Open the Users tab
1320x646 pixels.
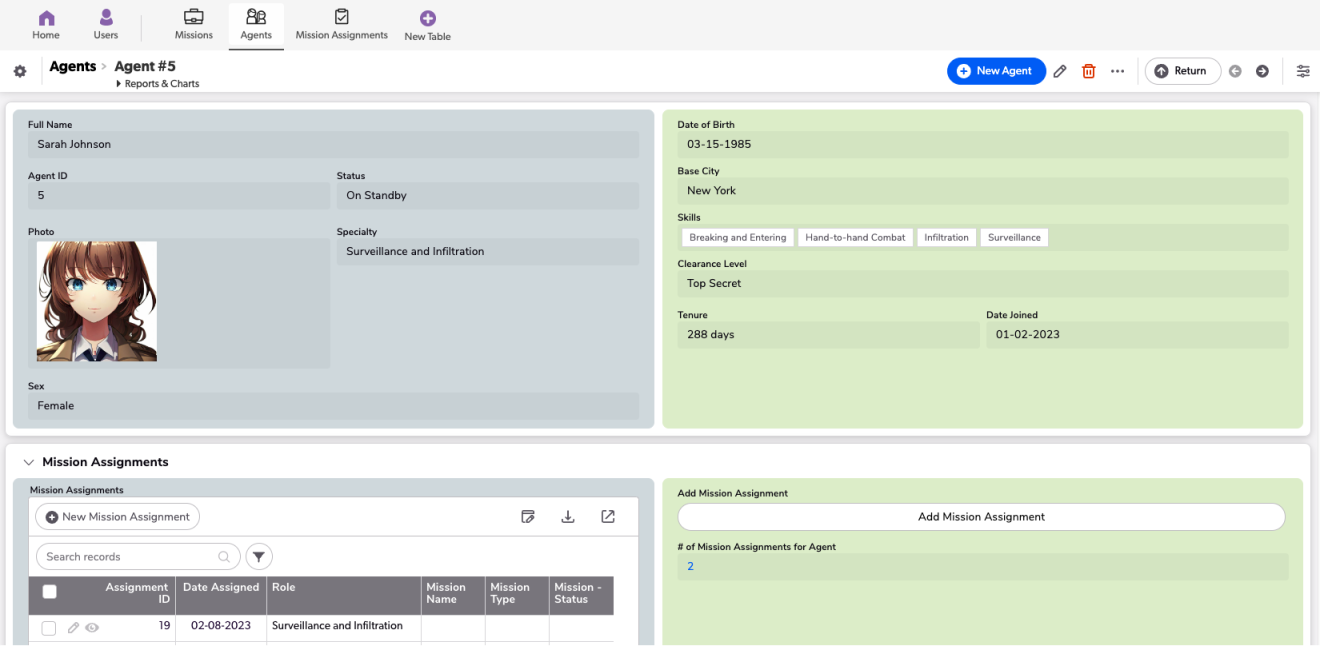[106, 25]
